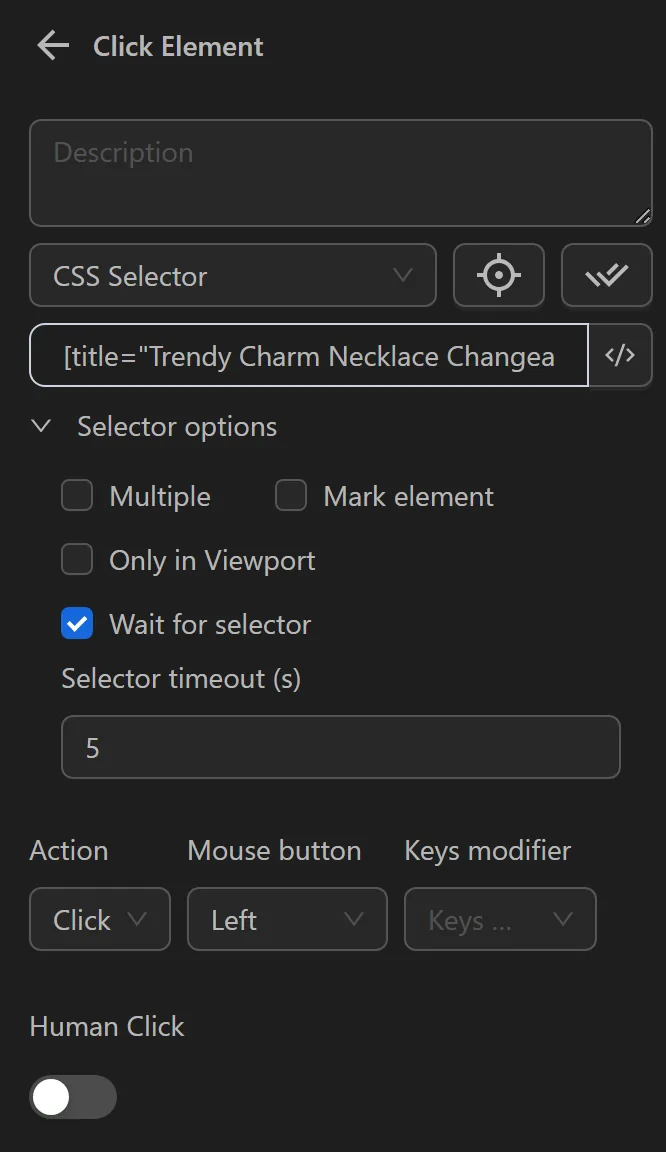Open the Keys modifier dropdown
This screenshot has height=1152, width=666.
coord(500,919)
